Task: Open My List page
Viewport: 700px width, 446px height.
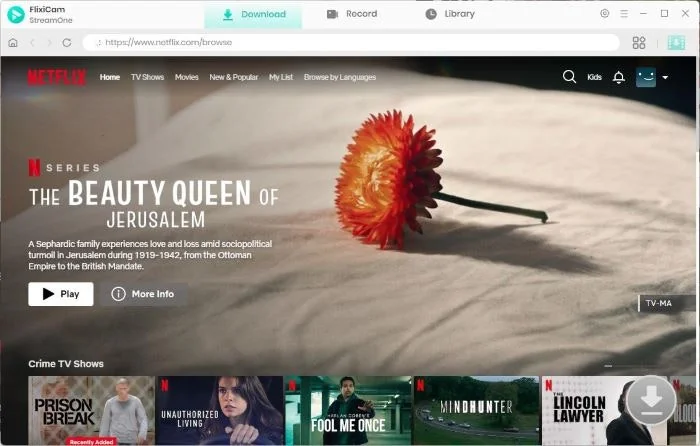Action: pos(281,77)
